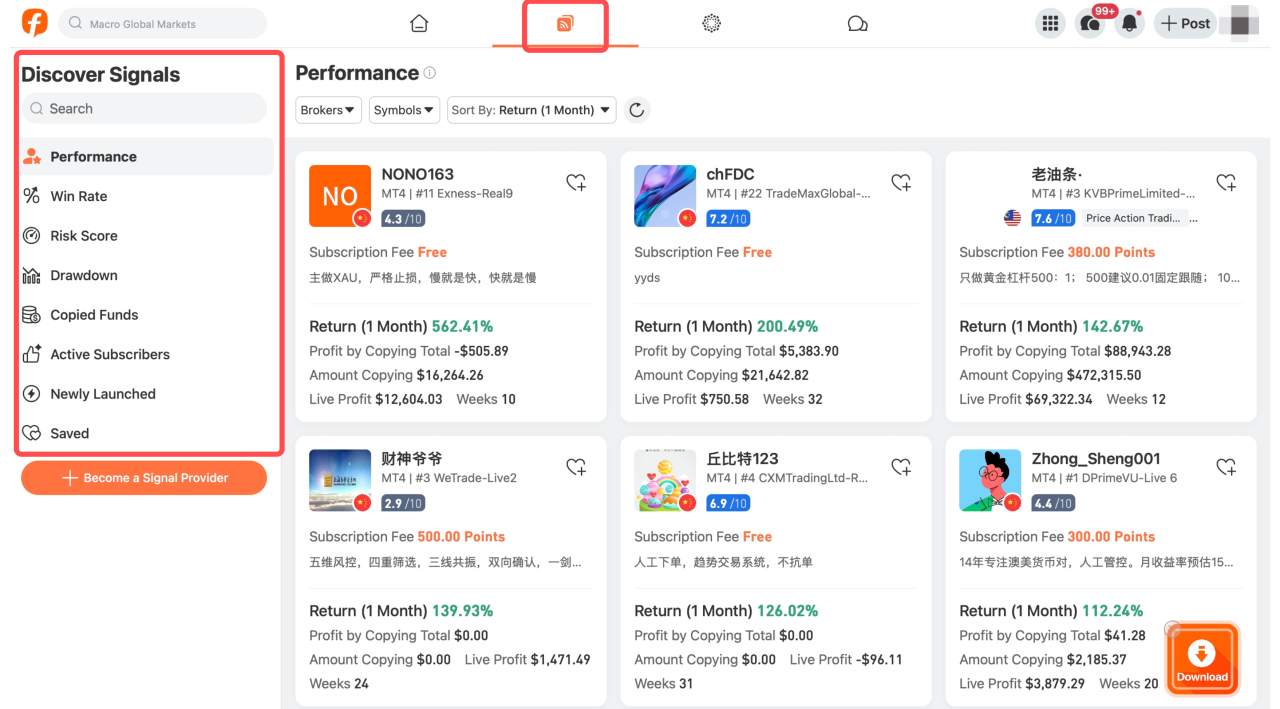Select Risk Score in the sidebar

[x=147, y=236]
